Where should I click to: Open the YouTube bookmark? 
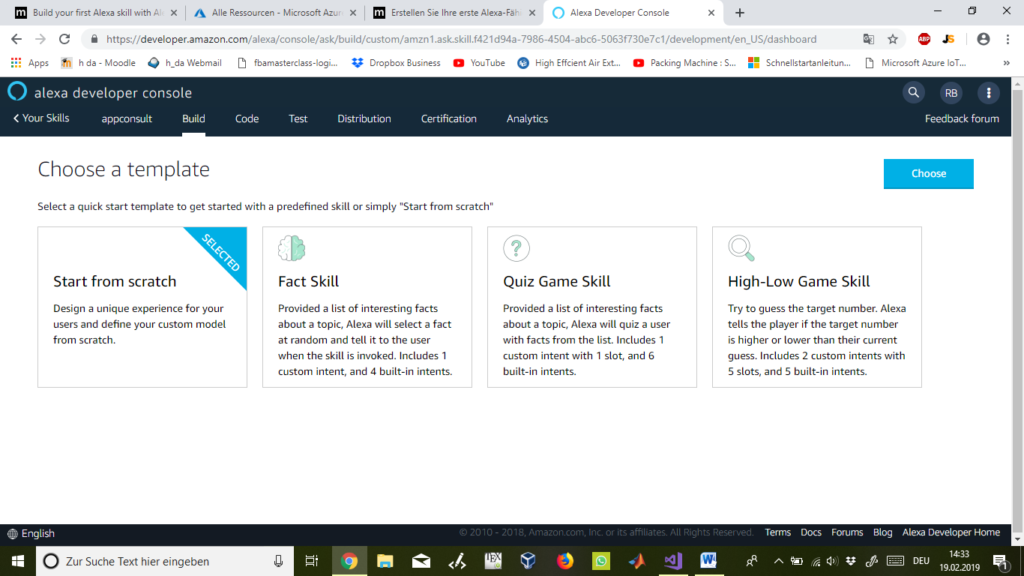tap(479, 63)
